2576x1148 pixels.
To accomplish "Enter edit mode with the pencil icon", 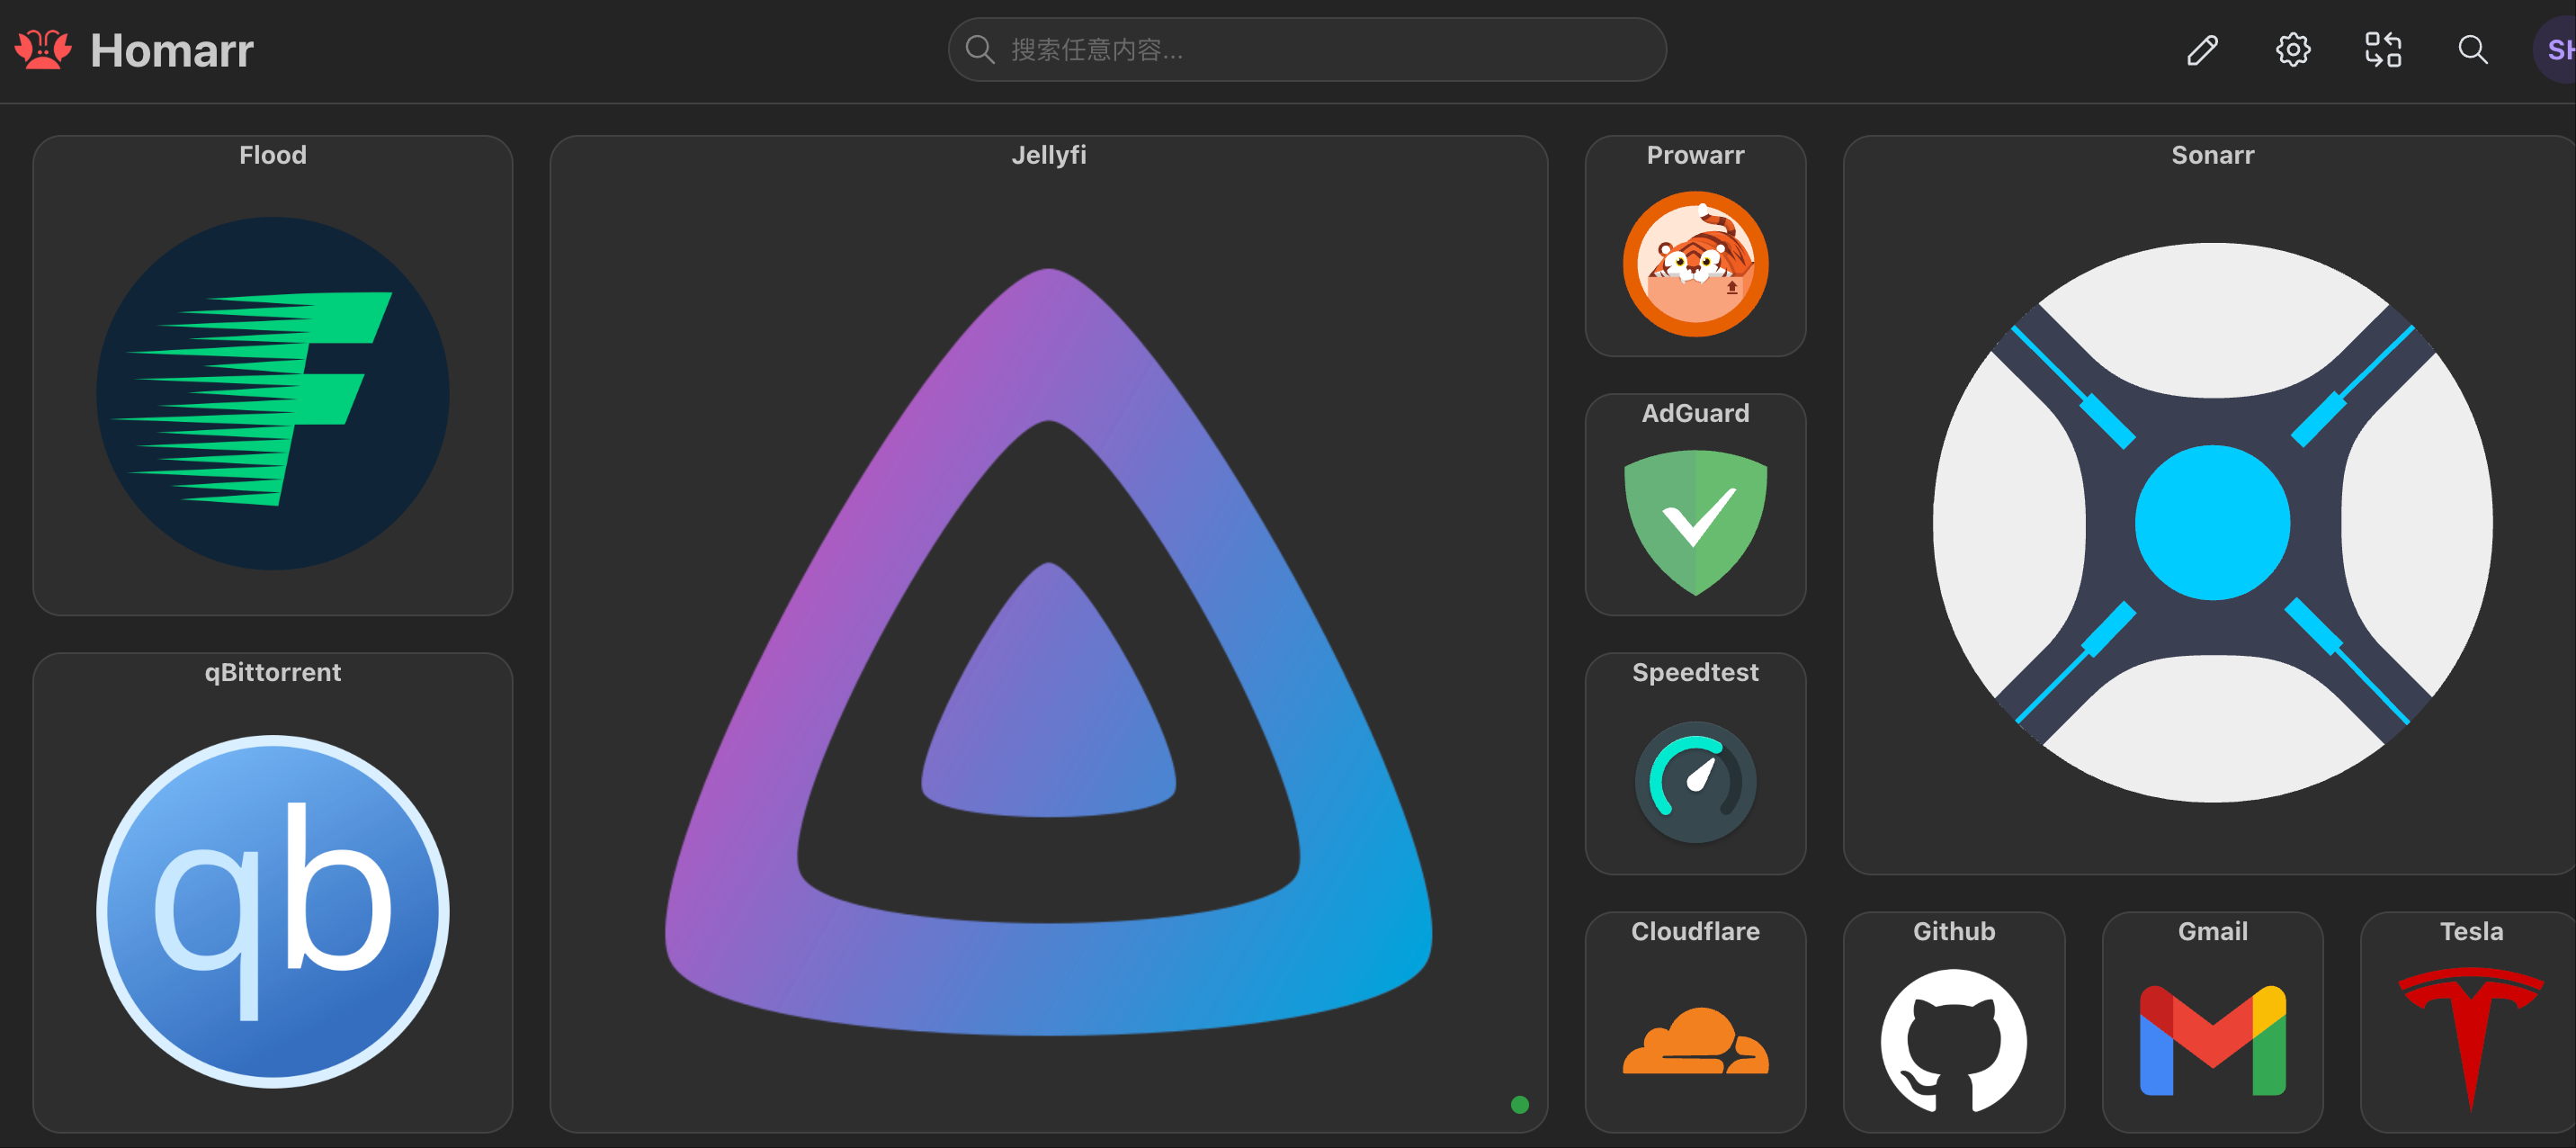I will (x=2202, y=49).
